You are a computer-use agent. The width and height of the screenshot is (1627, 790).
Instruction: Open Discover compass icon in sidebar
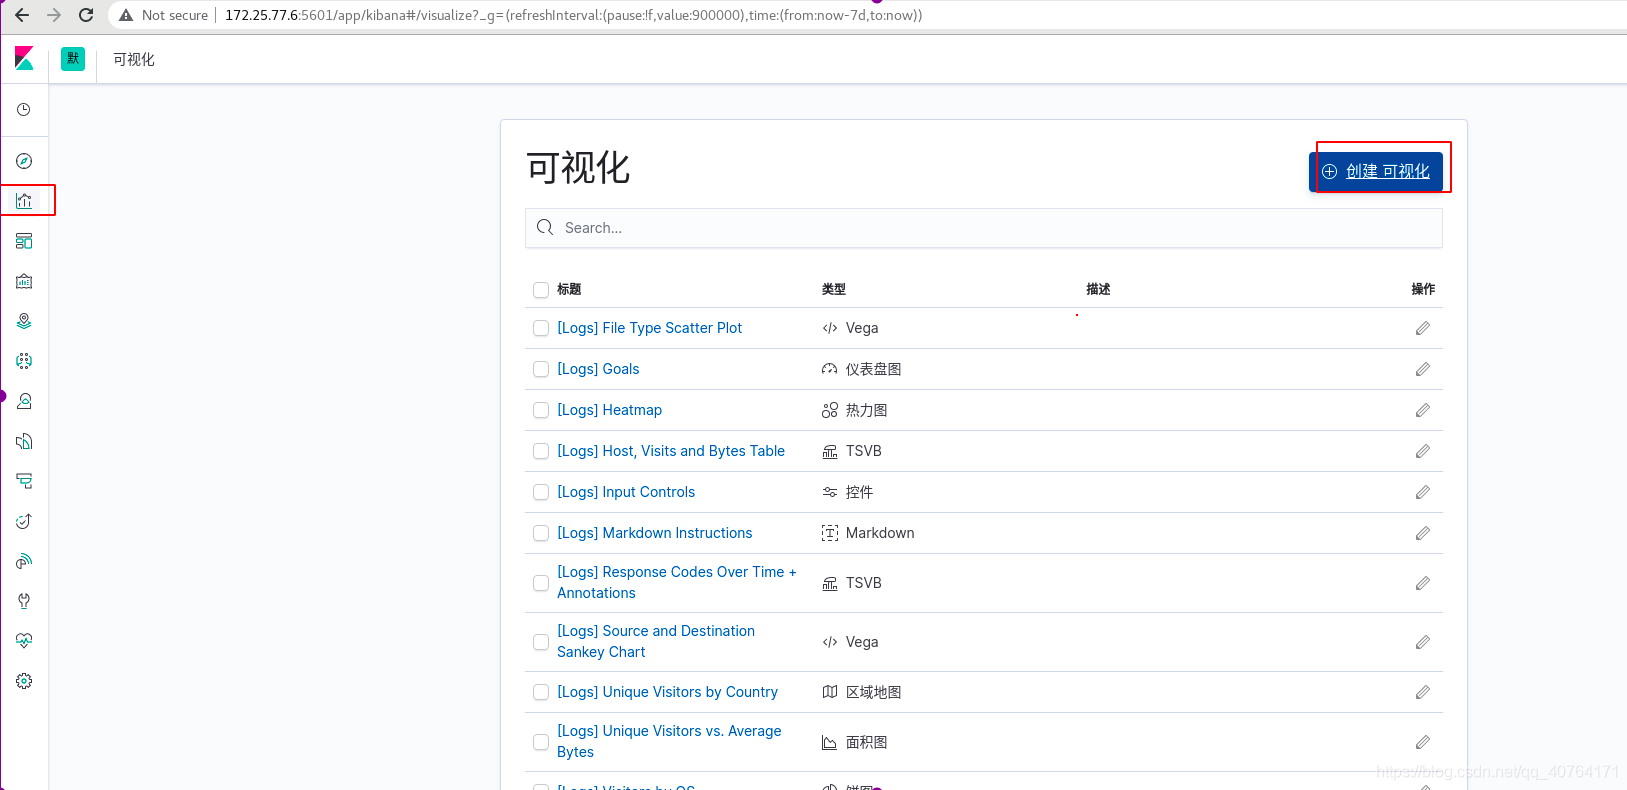tap(24, 161)
